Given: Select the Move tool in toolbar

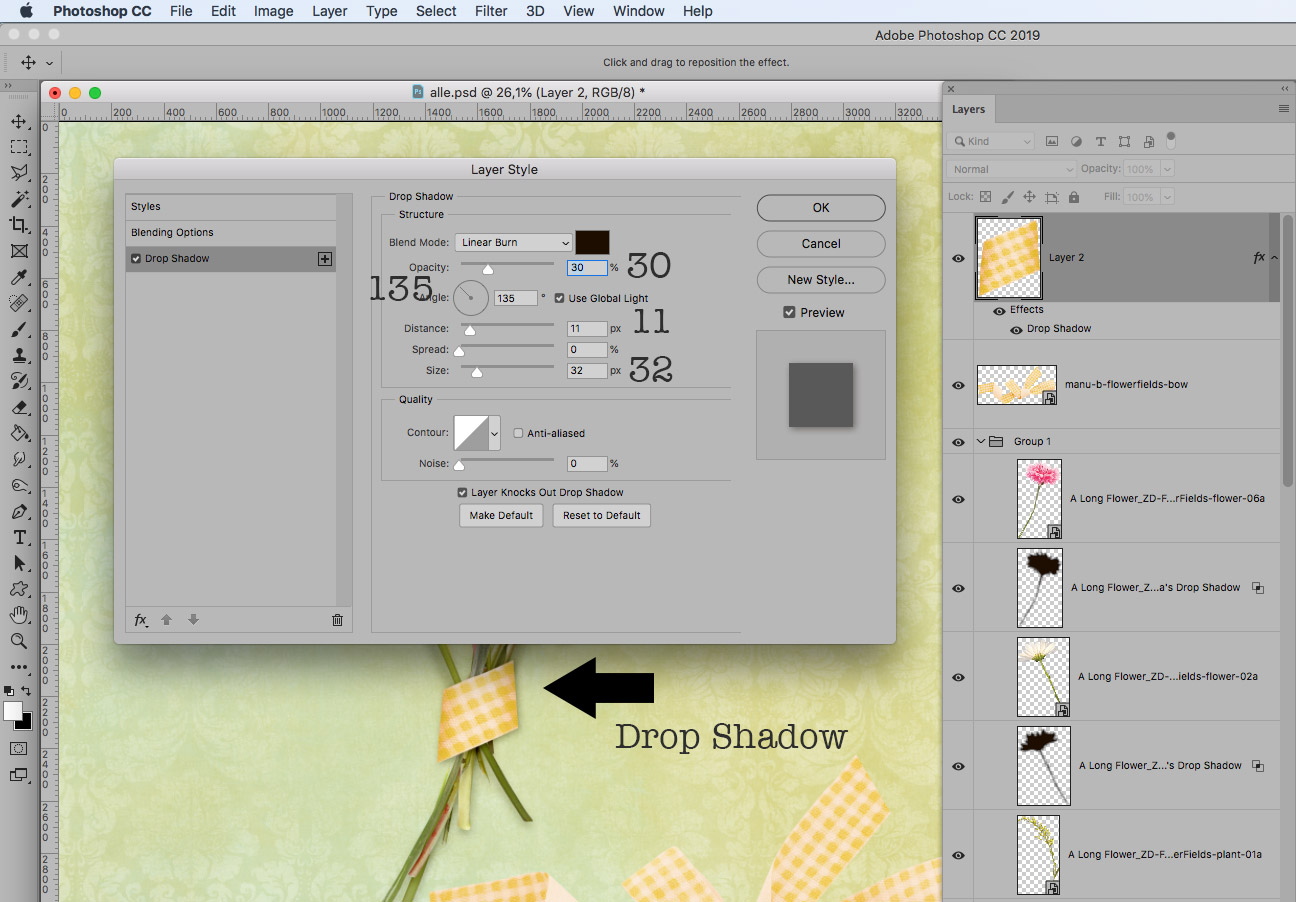Looking at the screenshot, I should click(x=19, y=122).
